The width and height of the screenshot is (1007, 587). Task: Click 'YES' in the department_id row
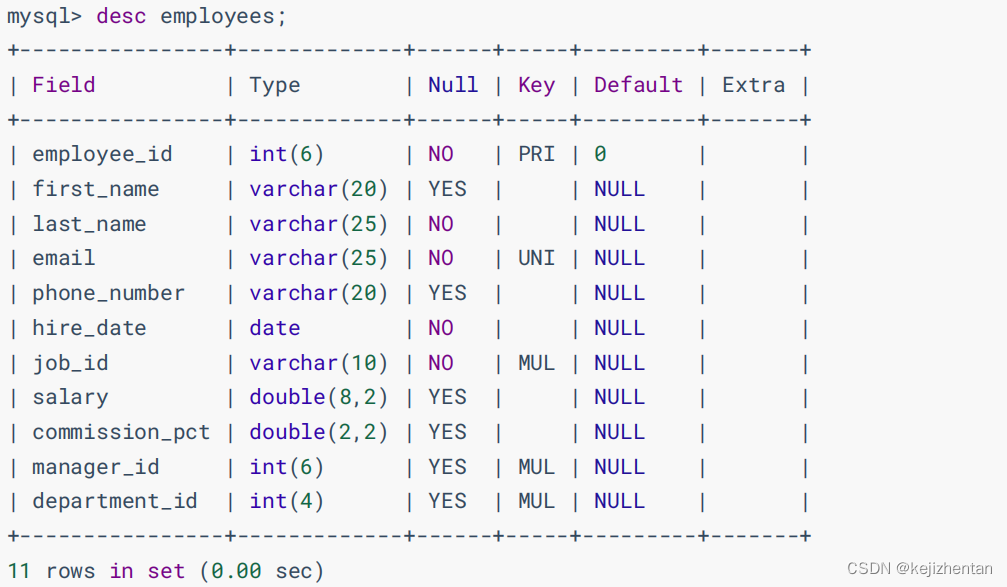pyautogui.click(x=447, y=502)
